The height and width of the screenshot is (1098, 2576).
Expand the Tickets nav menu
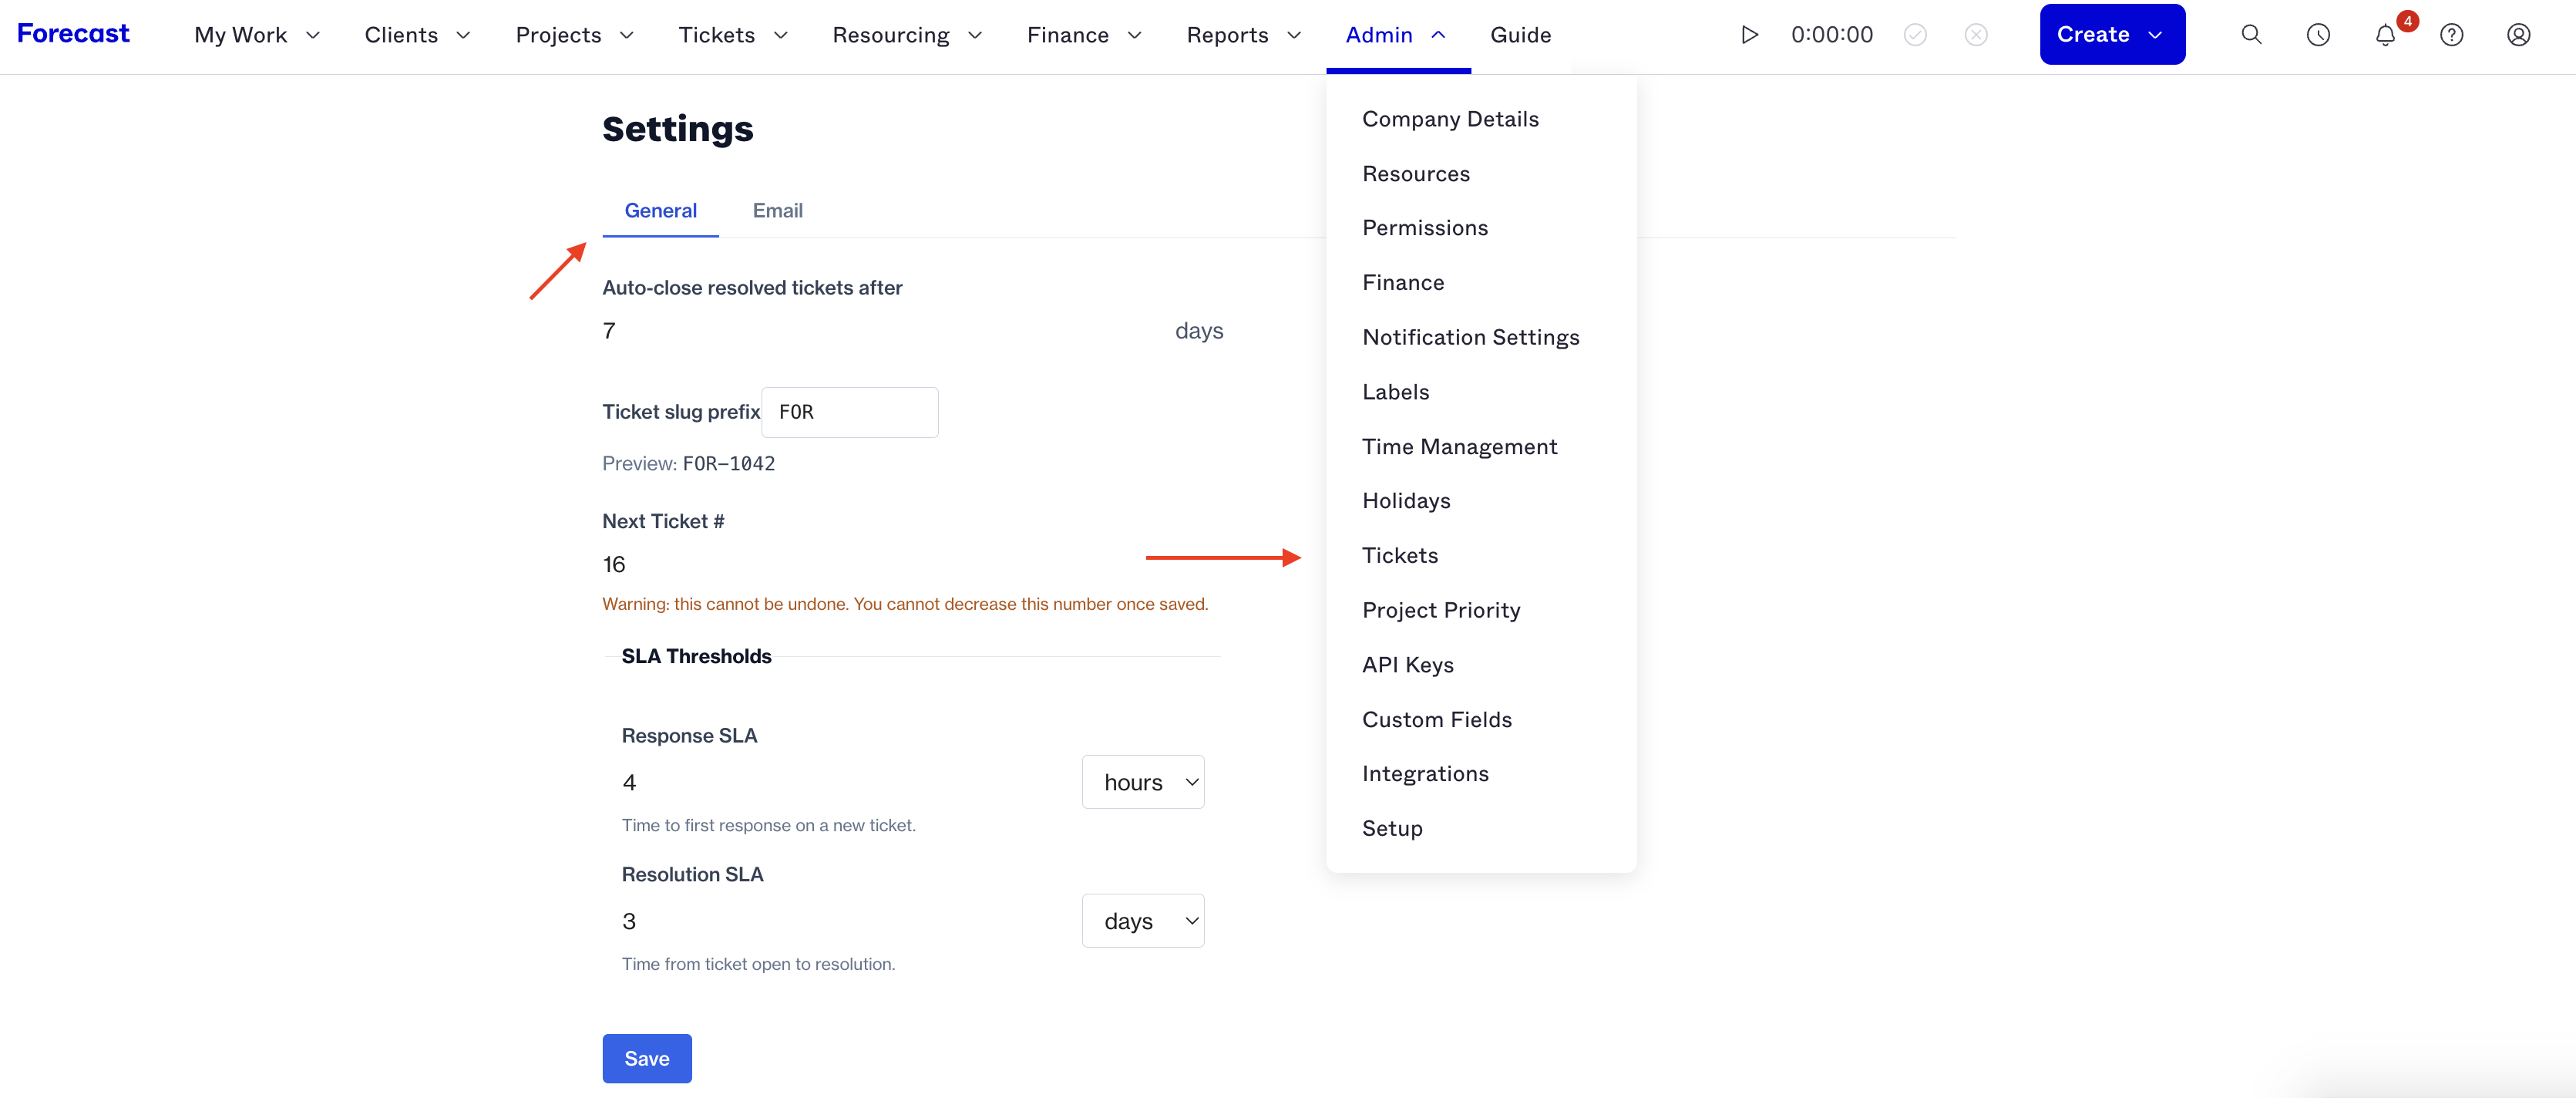click(x=733, y=35)
